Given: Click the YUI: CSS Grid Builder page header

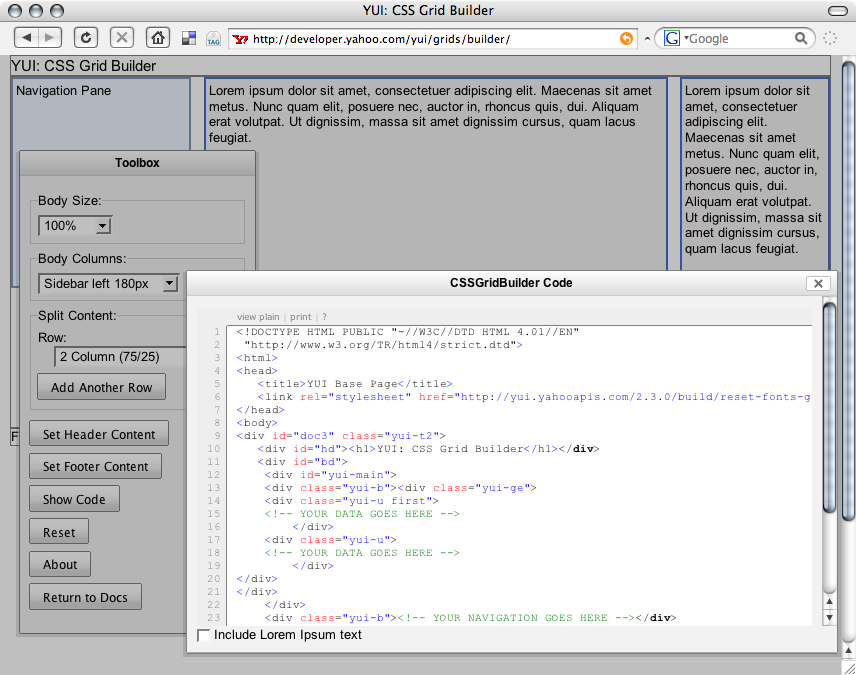Looking at the screenshot, I should point(84,66).
